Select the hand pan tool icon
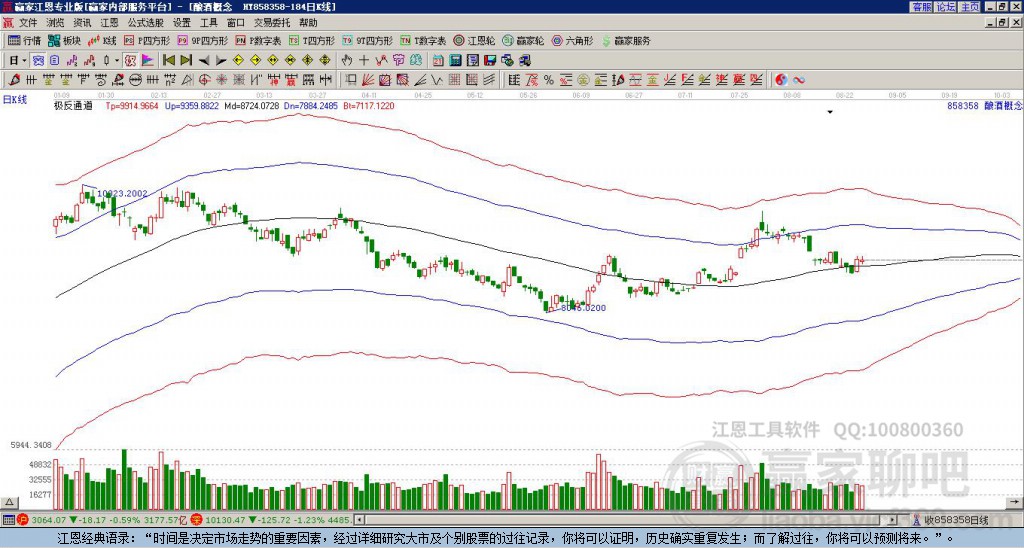Screen dimensions: 1024x548 pos(347,61)
